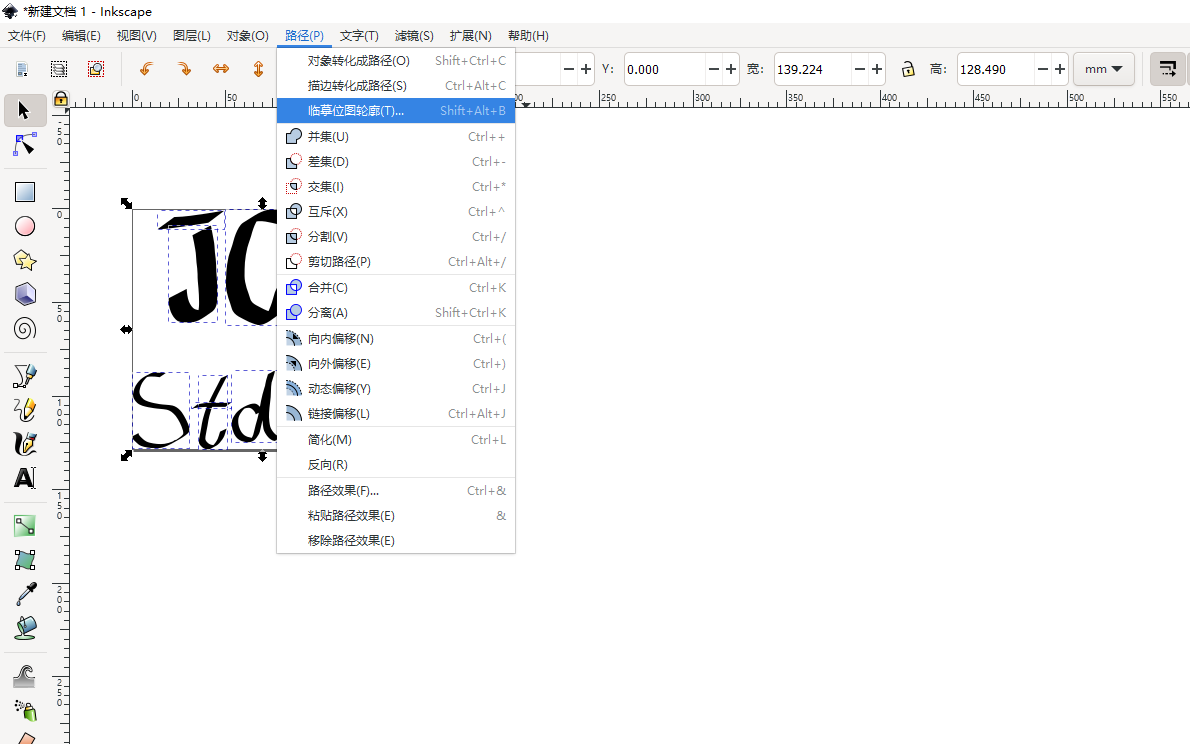Choose 剪切路径(P)
1190x744 pixels.
pyautogui.click(x=396, y=262)
